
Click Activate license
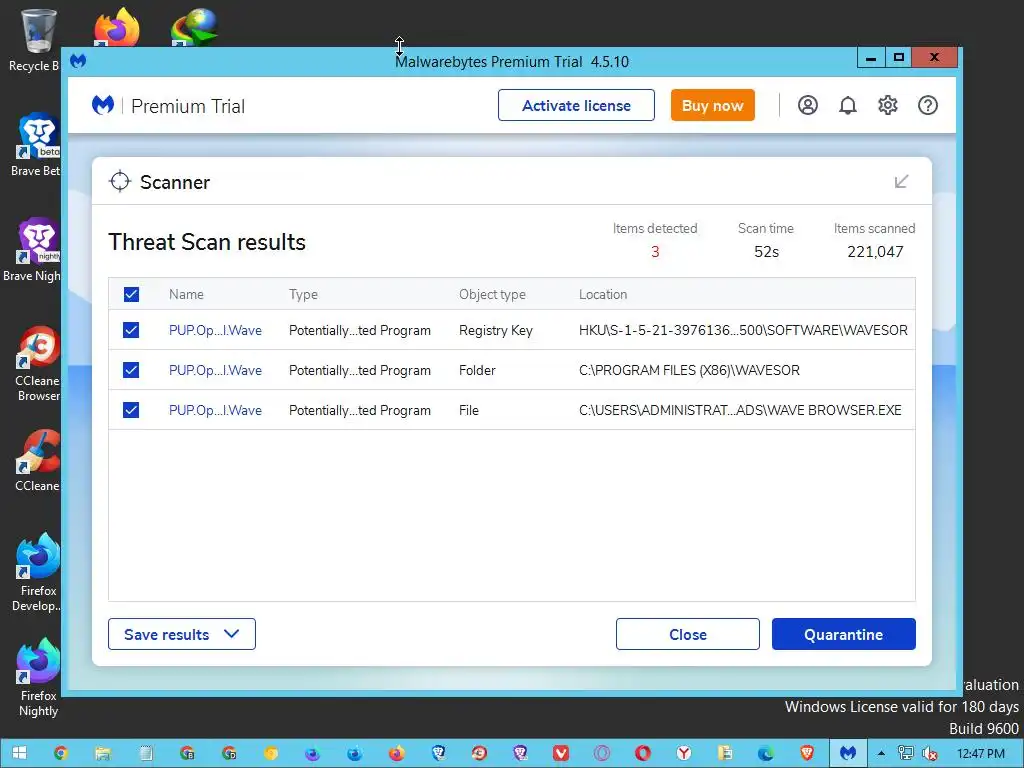(x=576, y=105)
